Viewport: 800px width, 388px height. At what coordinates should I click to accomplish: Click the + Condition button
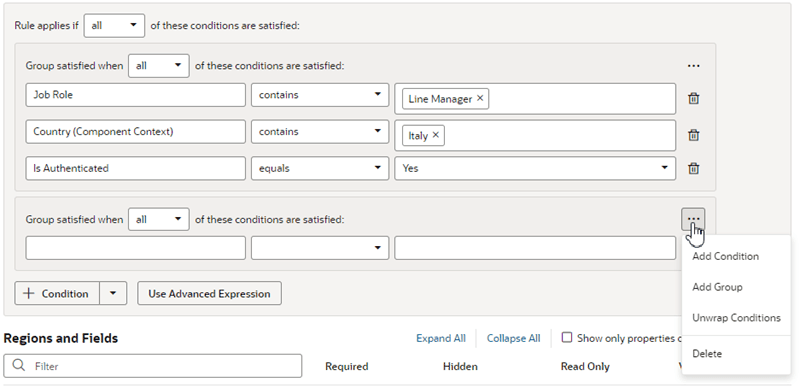pyautogui.click(x=57, y=293)
